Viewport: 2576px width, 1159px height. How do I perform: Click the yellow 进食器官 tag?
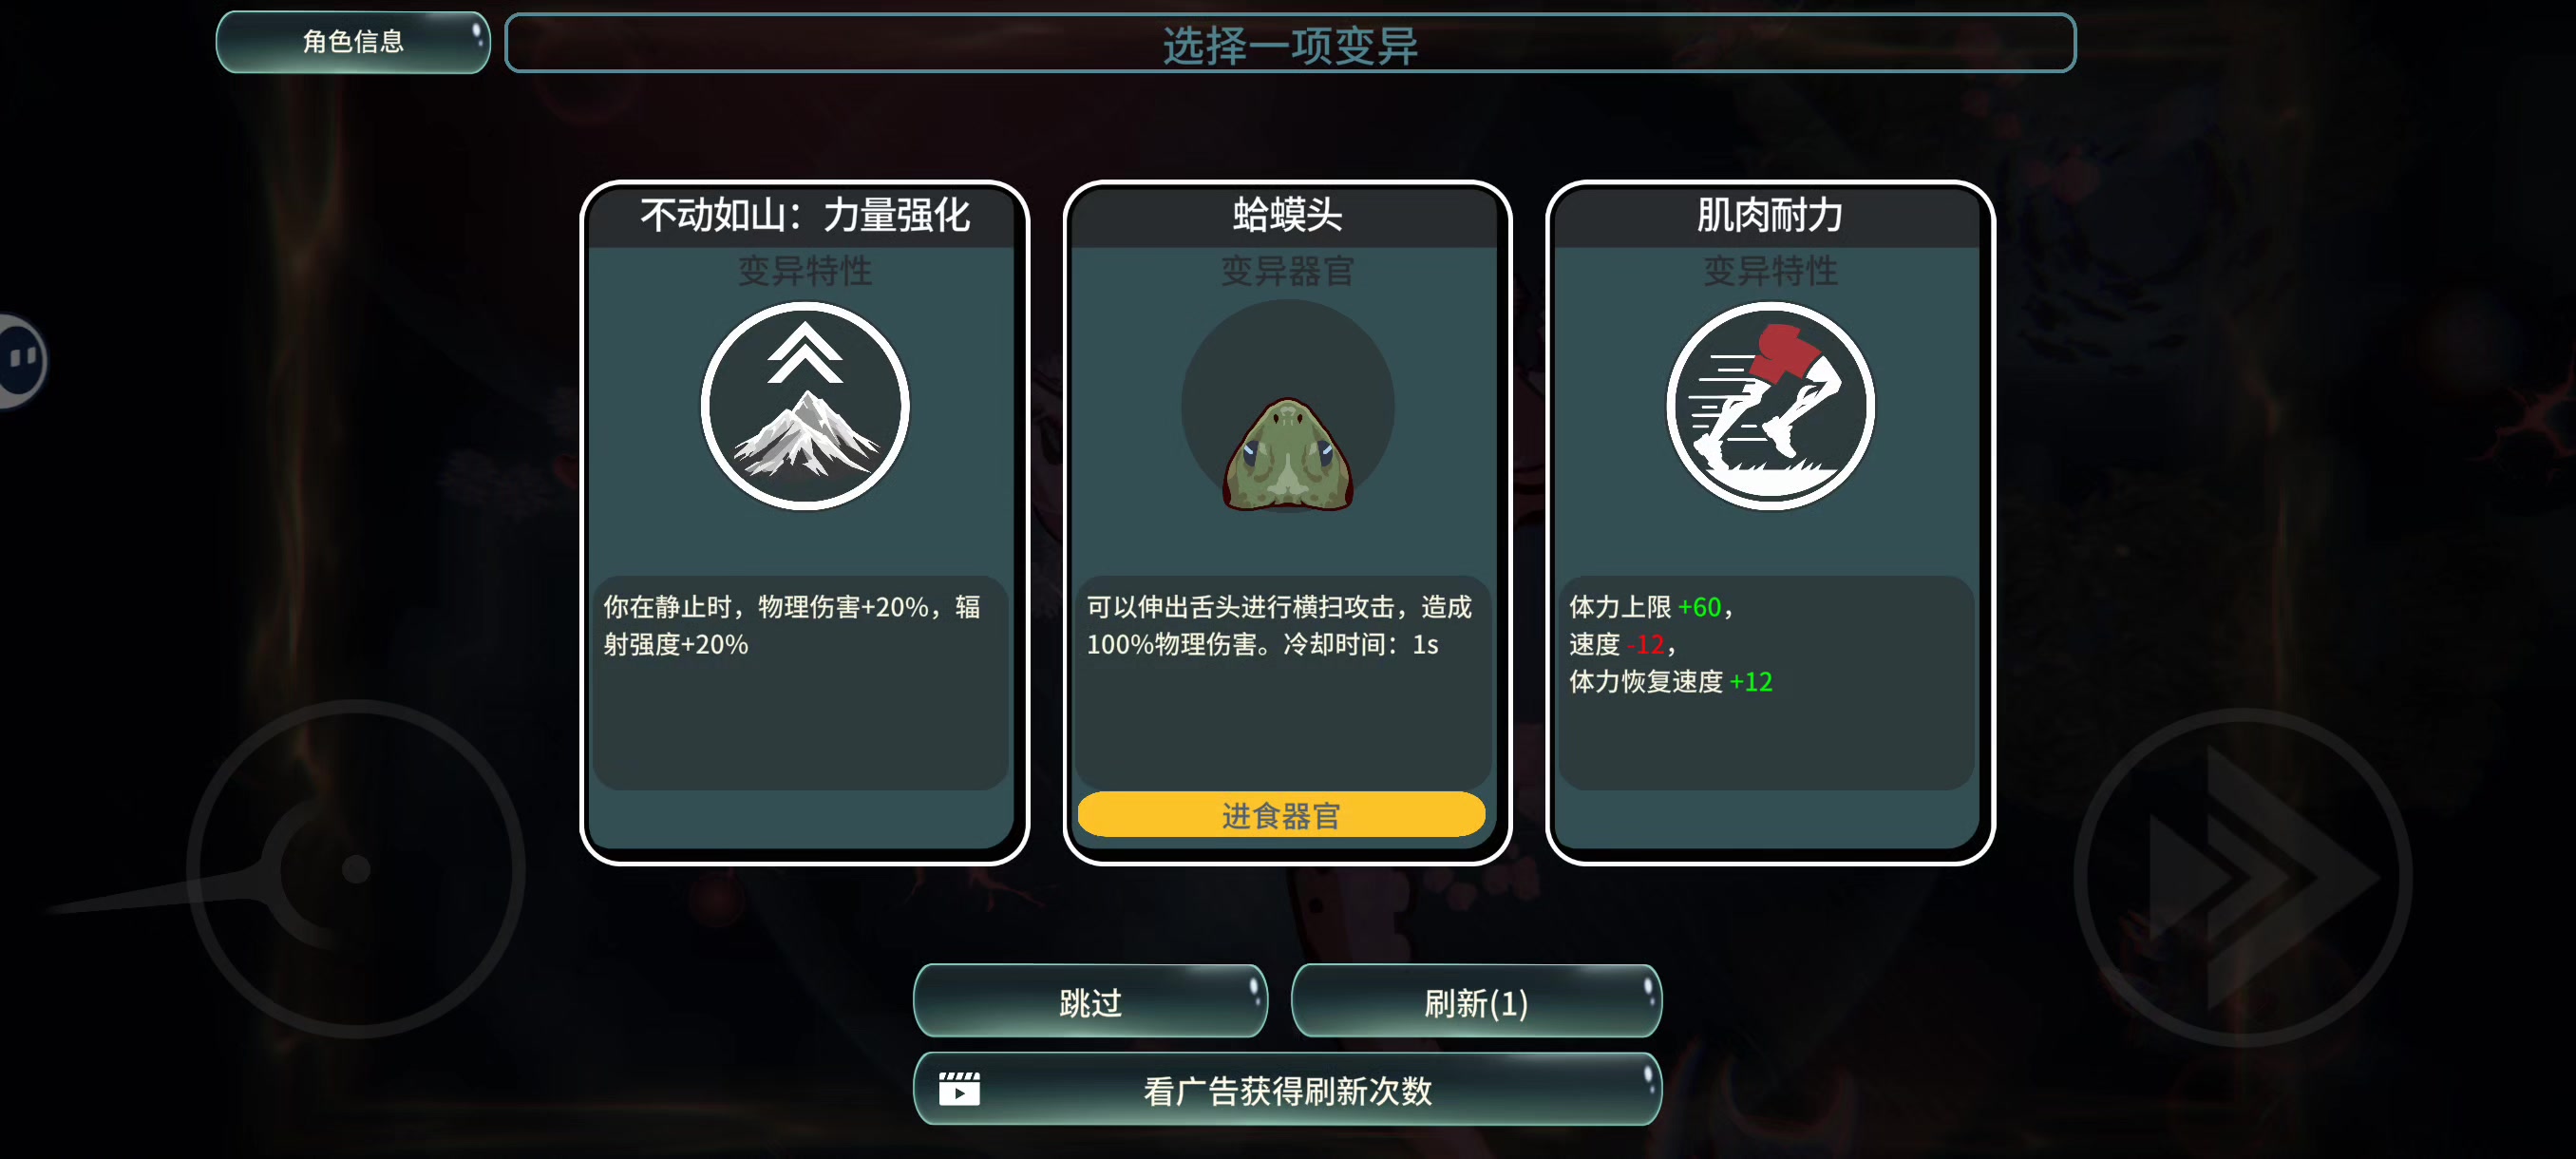(x=1281, y=815)
